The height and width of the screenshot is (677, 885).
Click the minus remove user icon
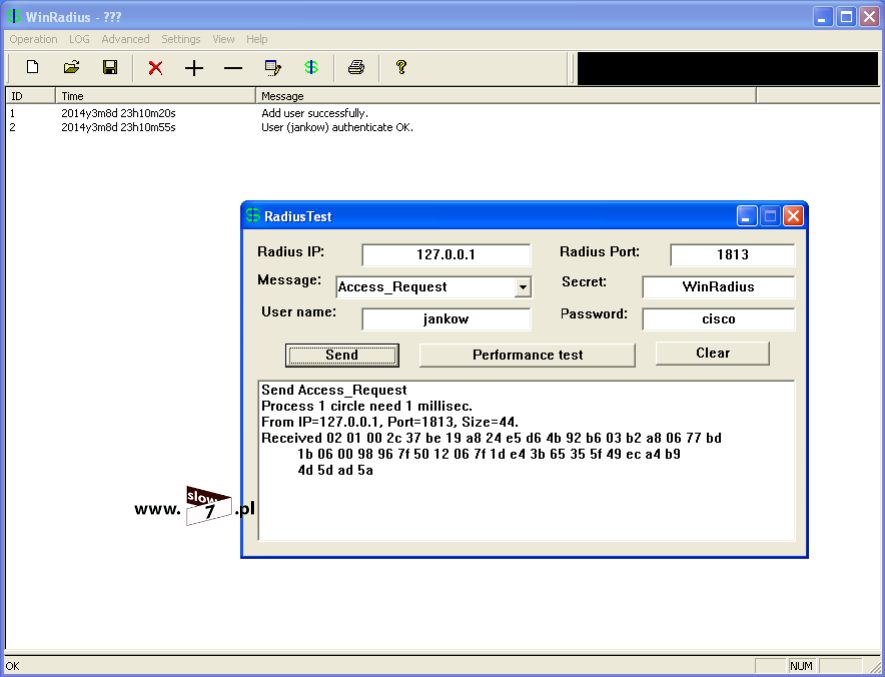233,68
